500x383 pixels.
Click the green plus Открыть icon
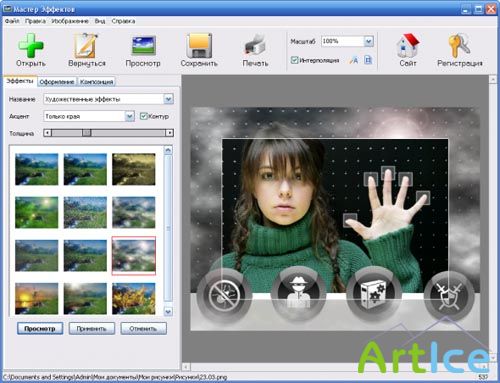31,45
